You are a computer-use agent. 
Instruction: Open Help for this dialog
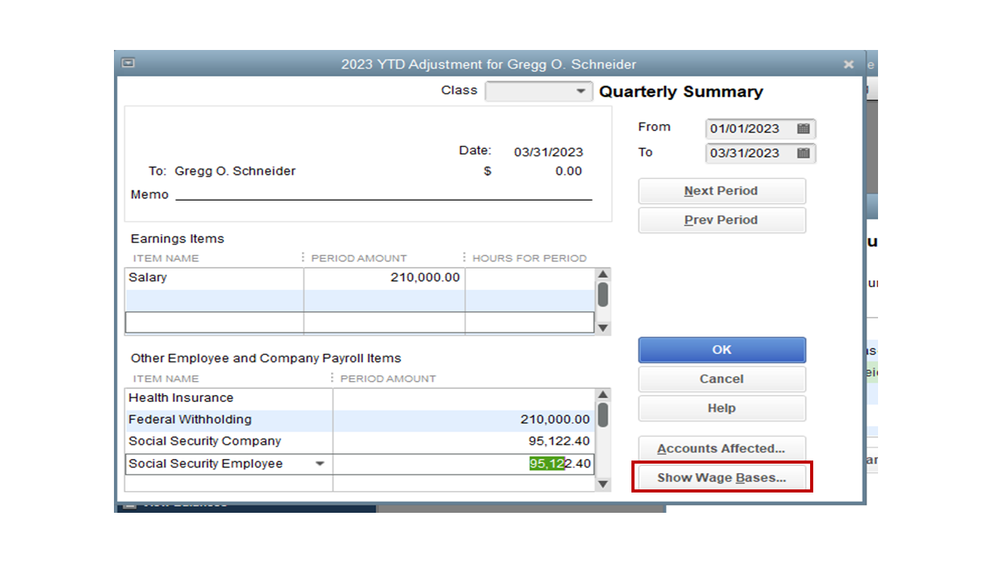click(721, 408)
